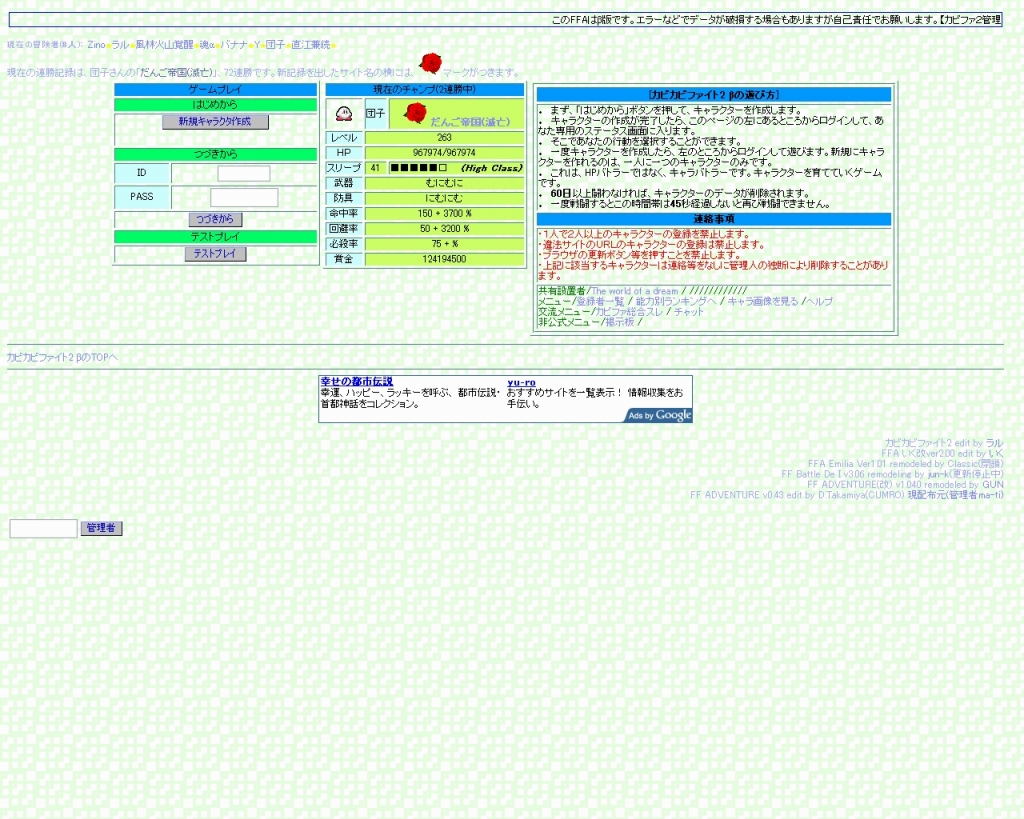
Task: Open the GUN credit link in footer
Action: click(993, 485)
